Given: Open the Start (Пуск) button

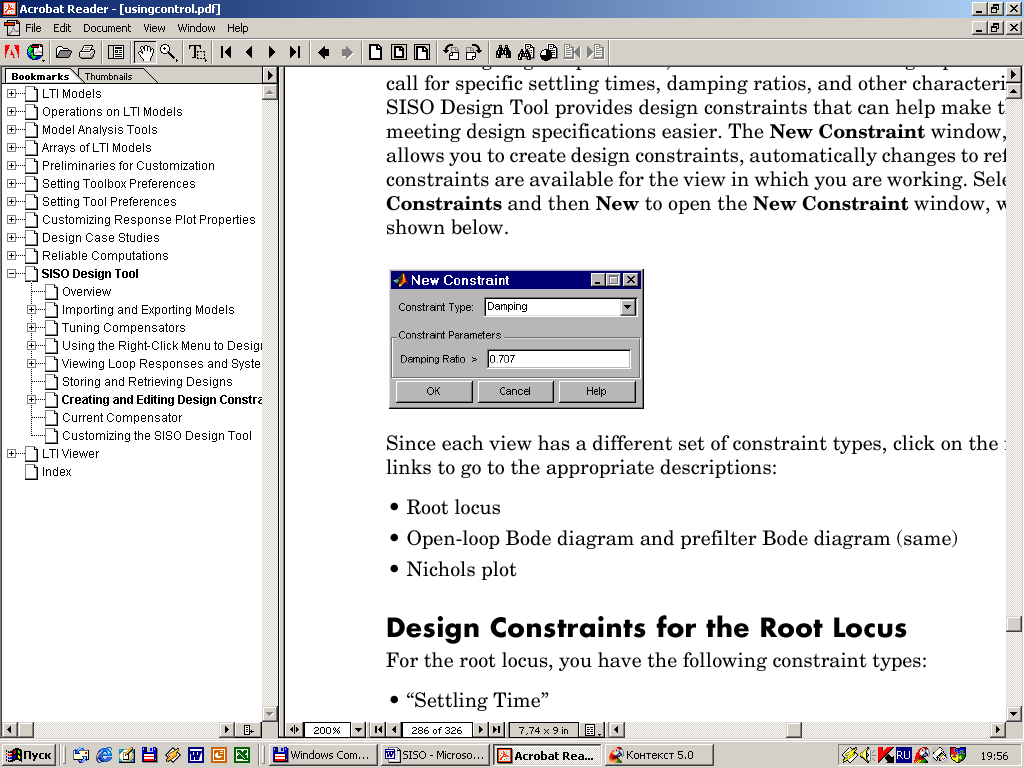Looking at the screenshot, I should click(x=29, y=756).
